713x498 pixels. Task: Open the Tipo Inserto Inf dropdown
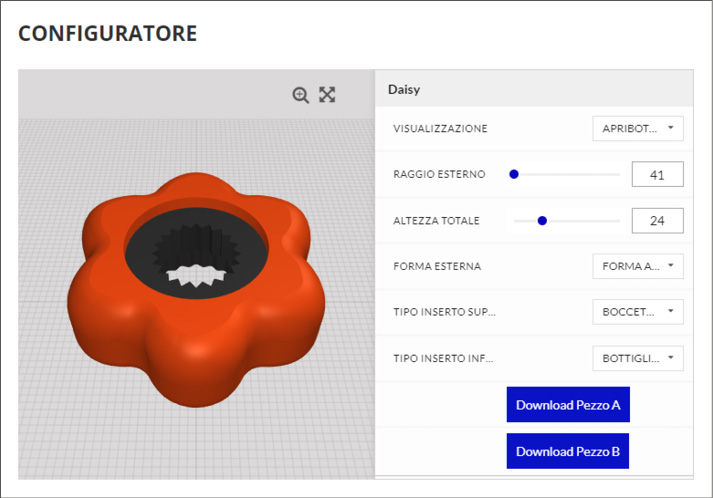click(x=638, y=358)
